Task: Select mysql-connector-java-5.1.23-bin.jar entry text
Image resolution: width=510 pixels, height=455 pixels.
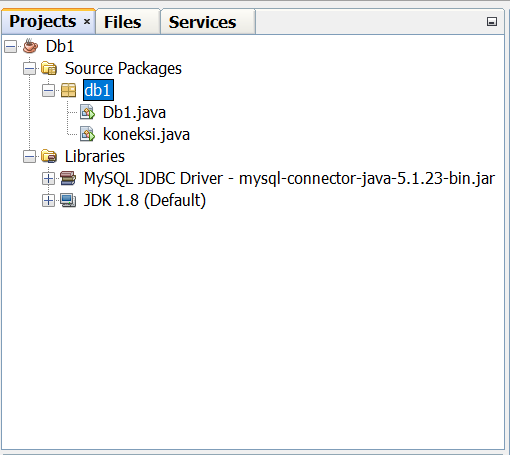Action: [289, 178]
